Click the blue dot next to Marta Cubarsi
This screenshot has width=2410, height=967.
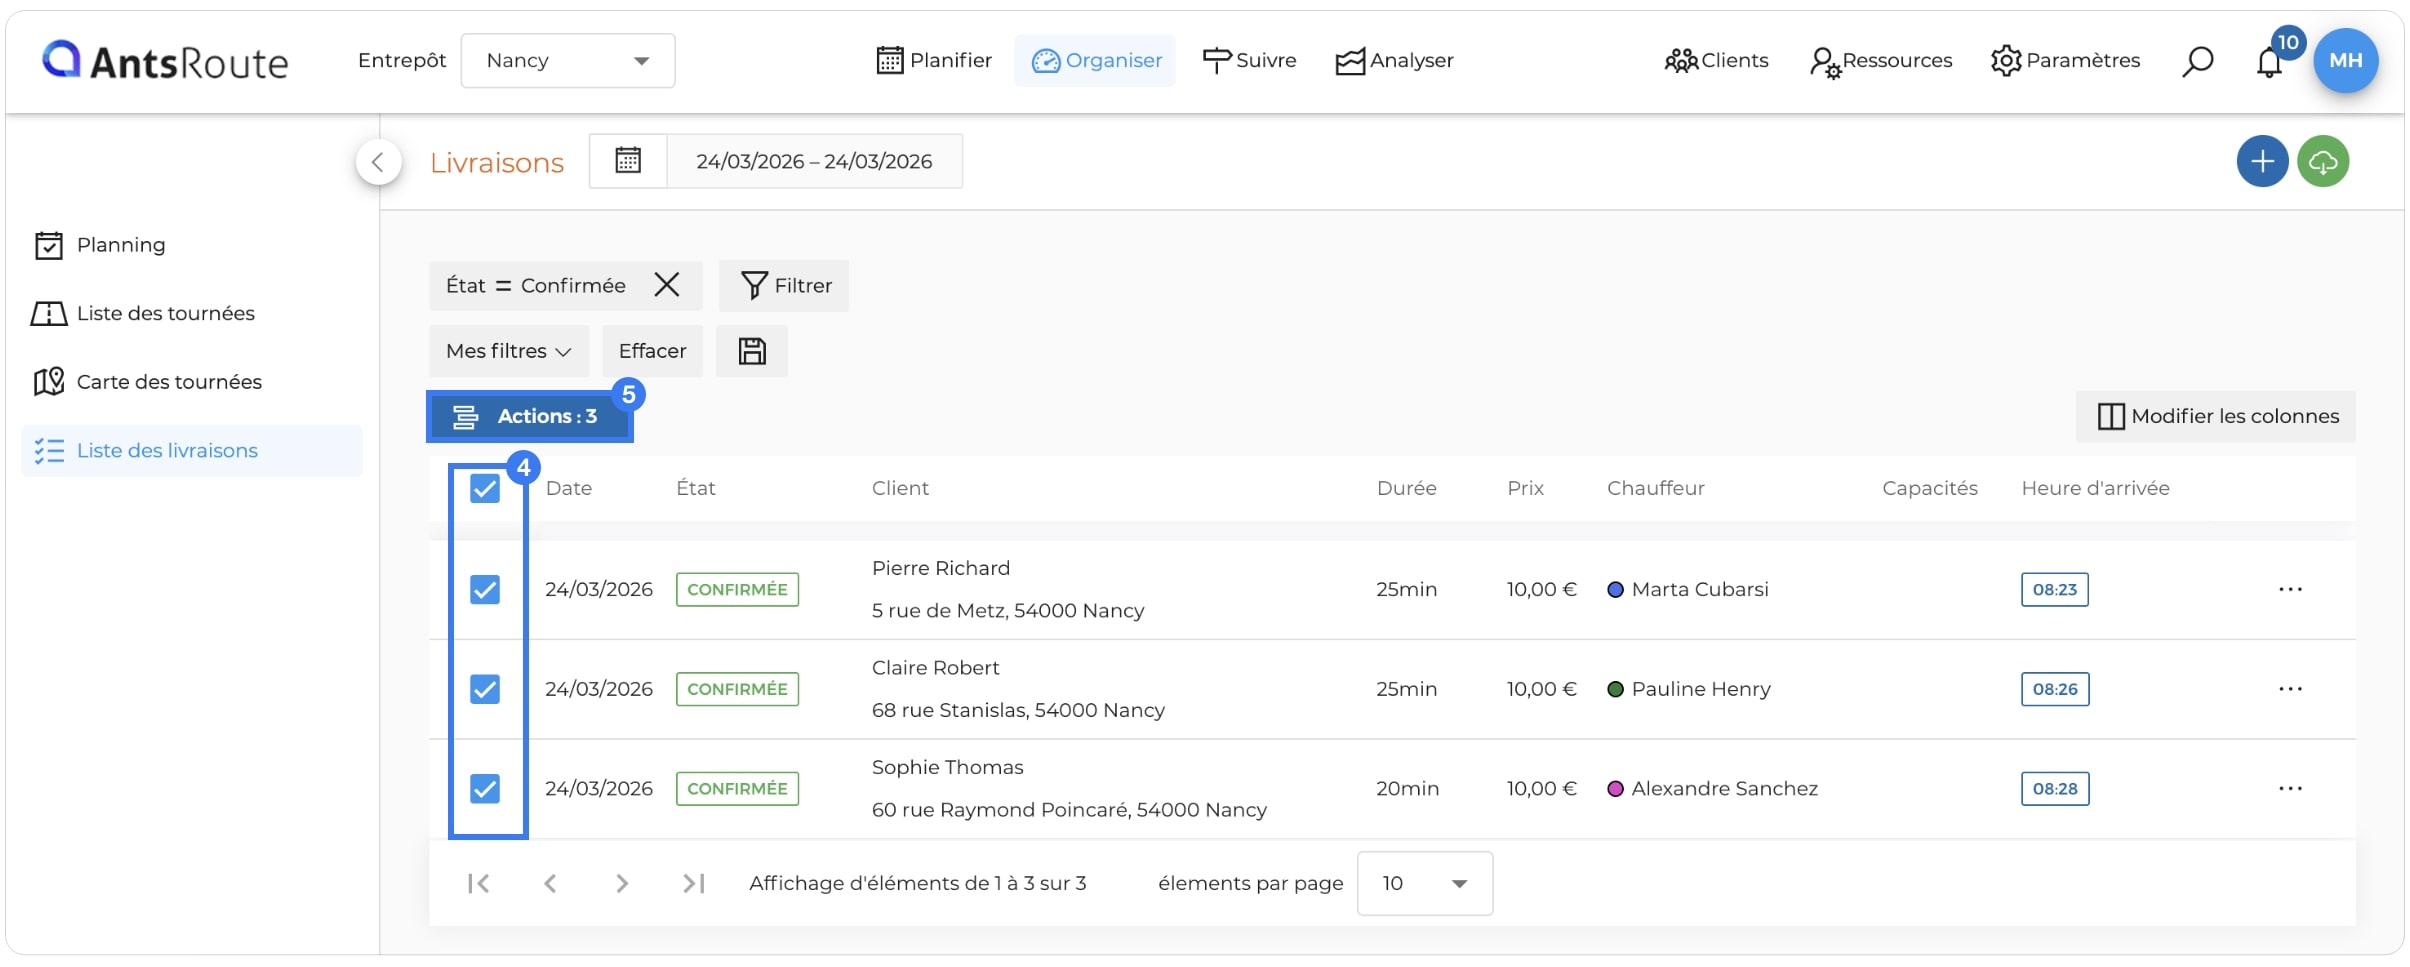click(1615, 590)
